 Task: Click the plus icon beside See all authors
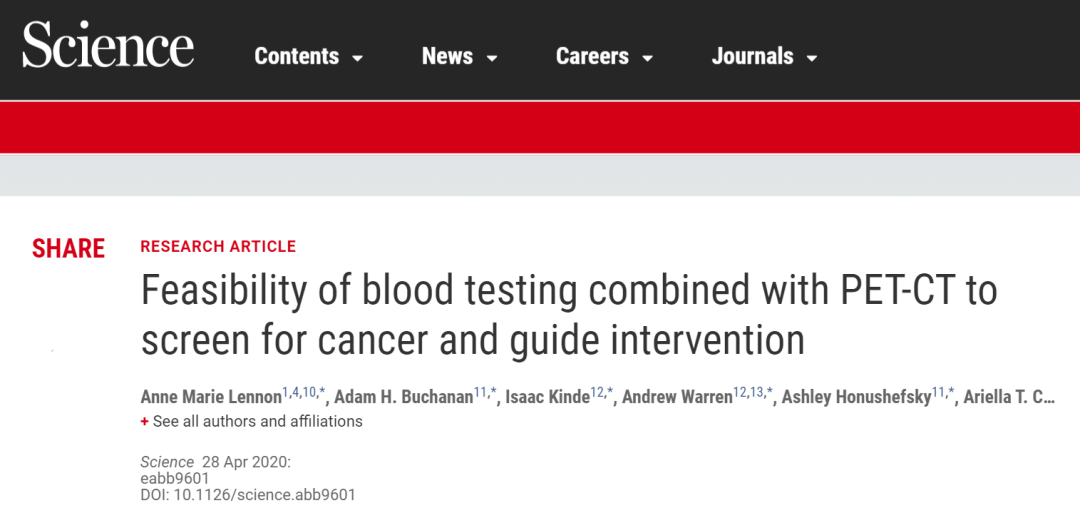point(144,422)
